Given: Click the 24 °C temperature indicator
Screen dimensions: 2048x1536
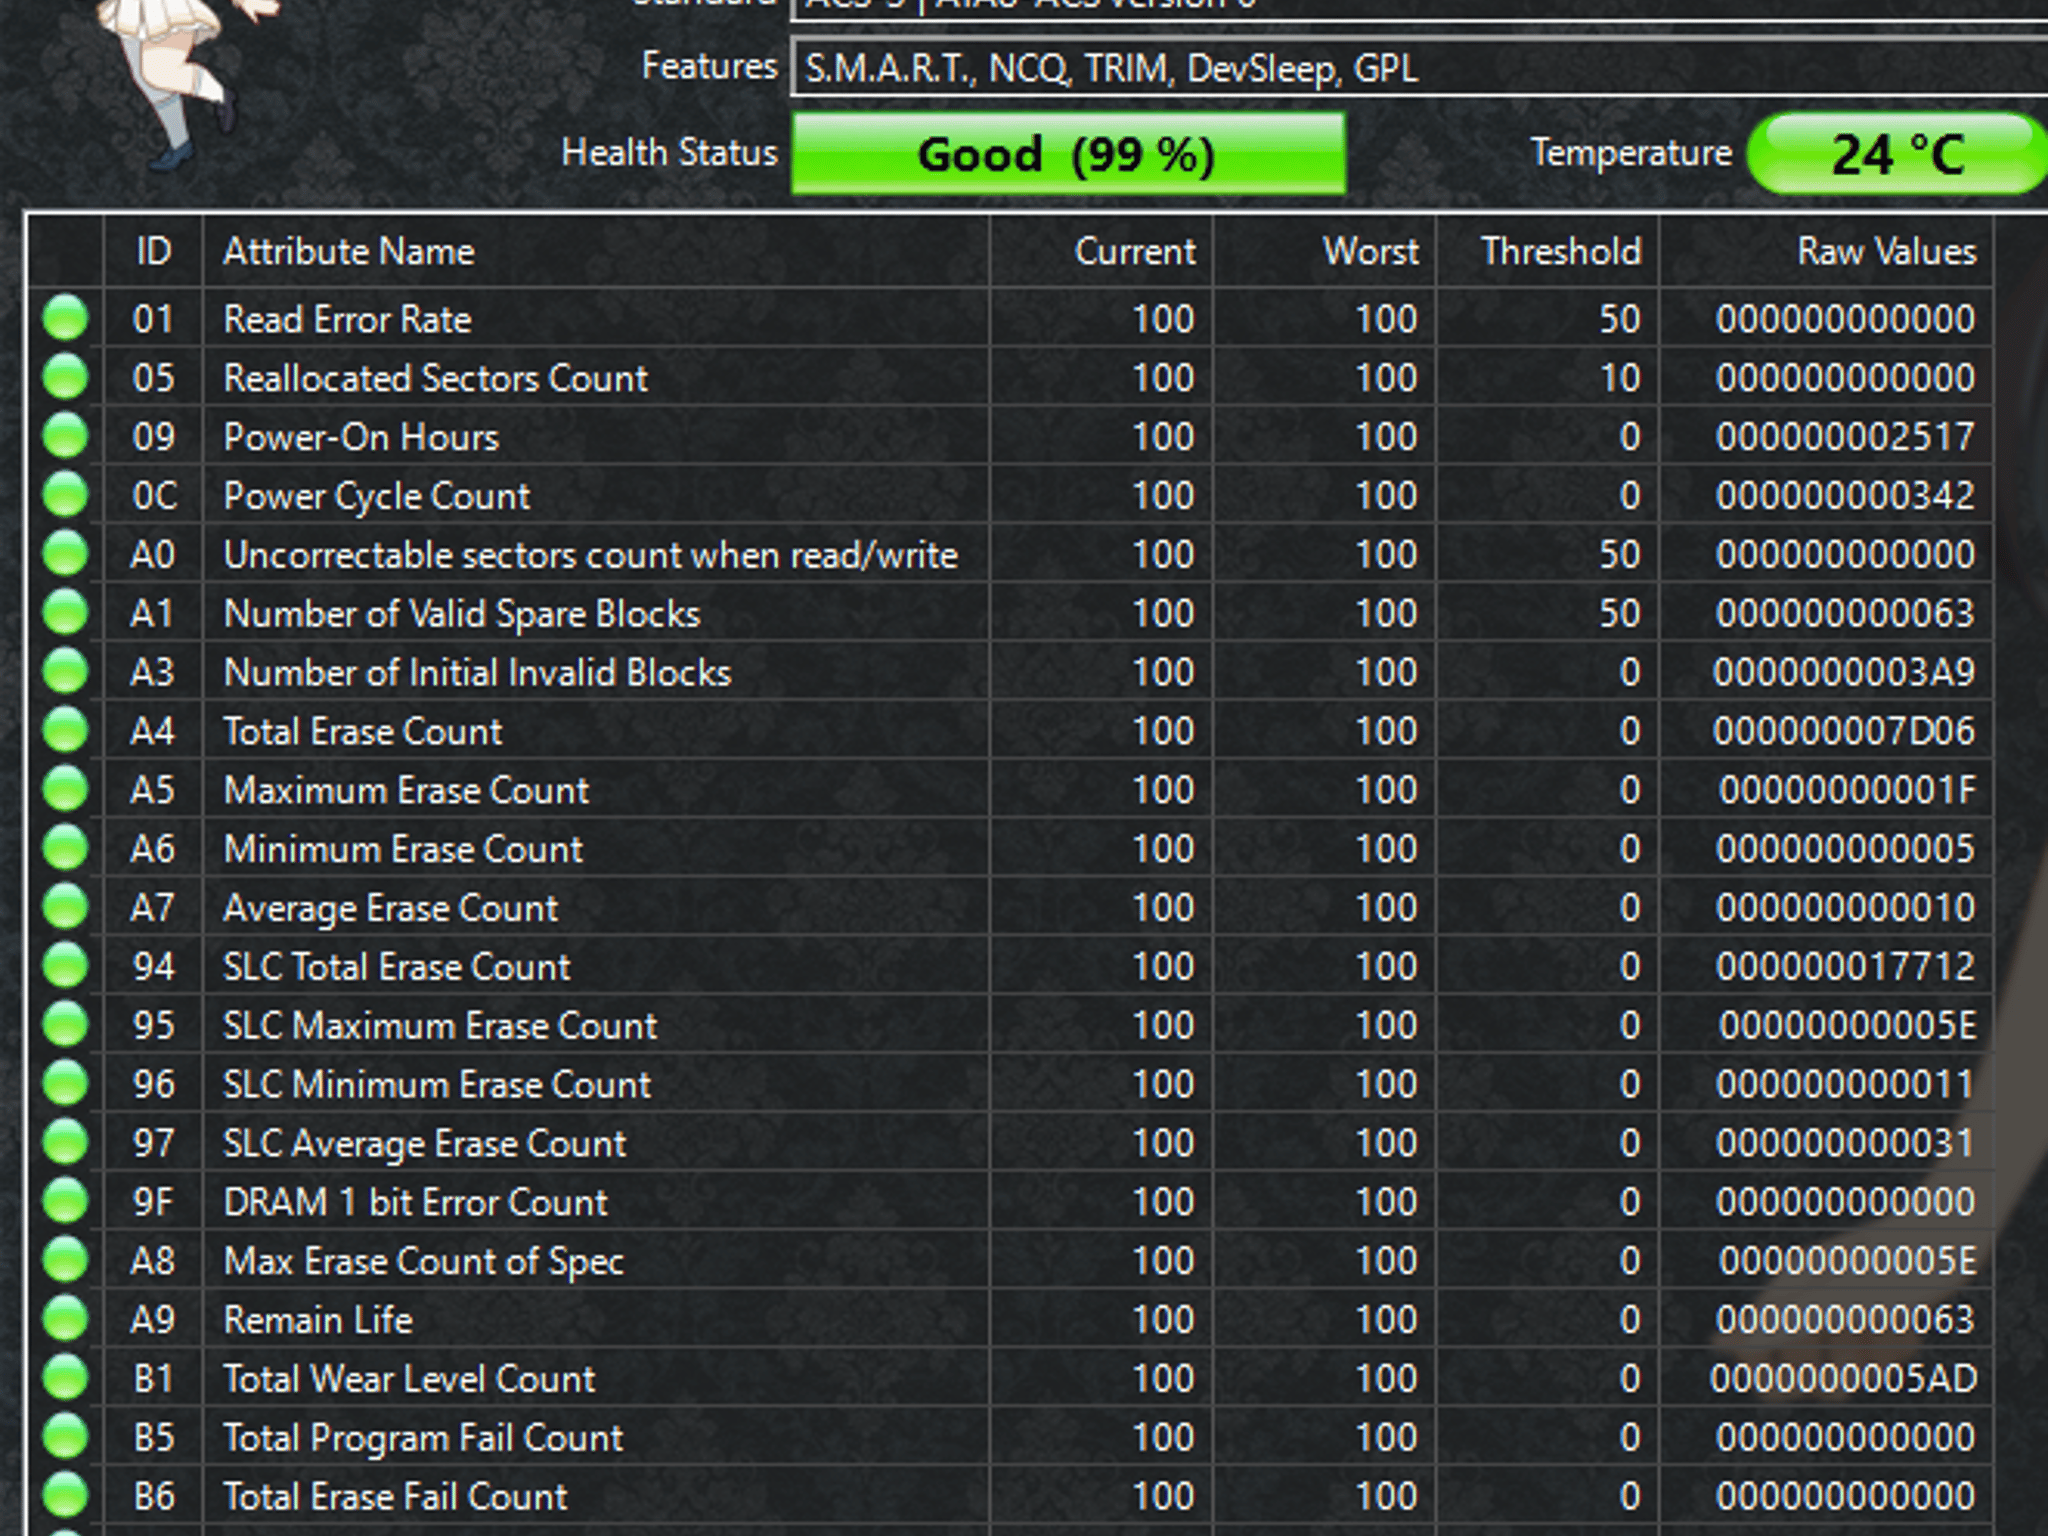Looking at the screenshot, I should [x=1897, y=154].
